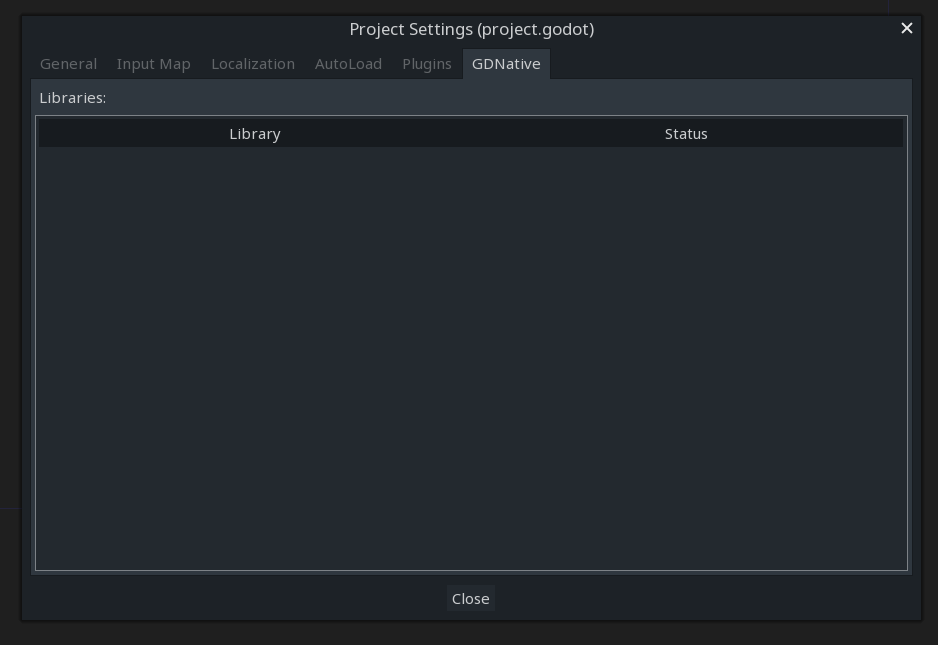This screenshot has height=645, width=938.
Task: Manage translations via the Localization tab
Action: [x=252, y=63]
